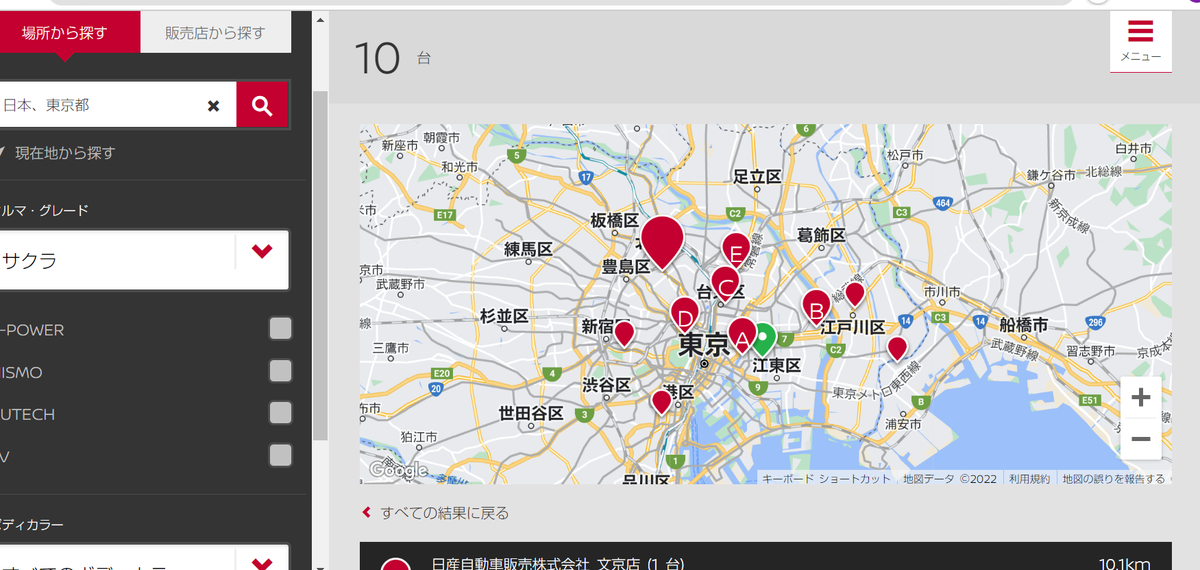Image resolution: width=1200 pixels, height=570 pixels.
Task: Select the red pin near 港区
Action: pos(661,402)
